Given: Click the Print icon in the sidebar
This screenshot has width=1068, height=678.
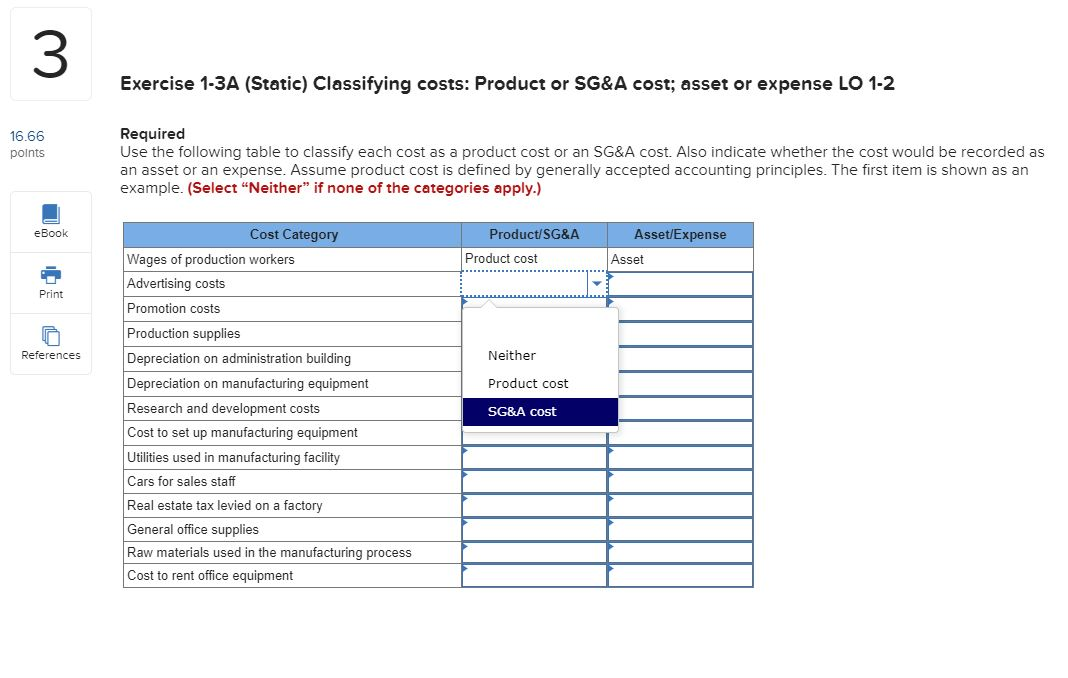Looking at the screenshot, I should (x=50, y=282).
